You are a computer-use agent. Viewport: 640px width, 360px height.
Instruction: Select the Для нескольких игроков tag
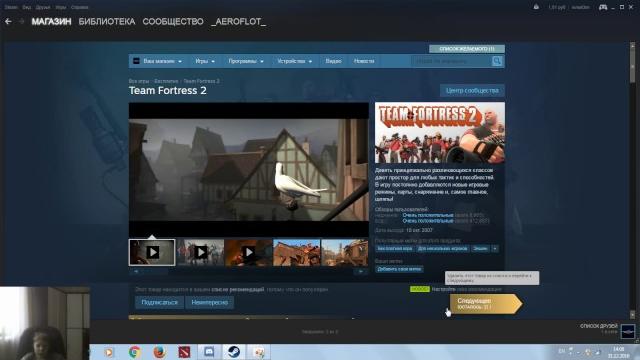(x=442, y=248)
